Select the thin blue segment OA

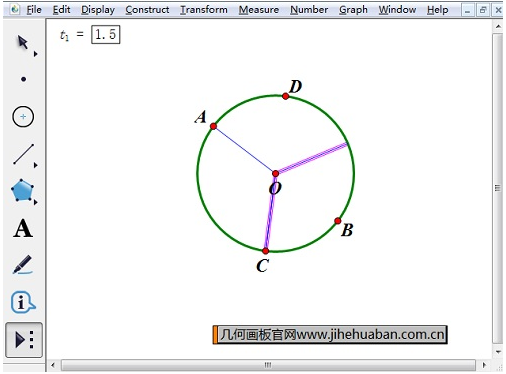[244, 150]
